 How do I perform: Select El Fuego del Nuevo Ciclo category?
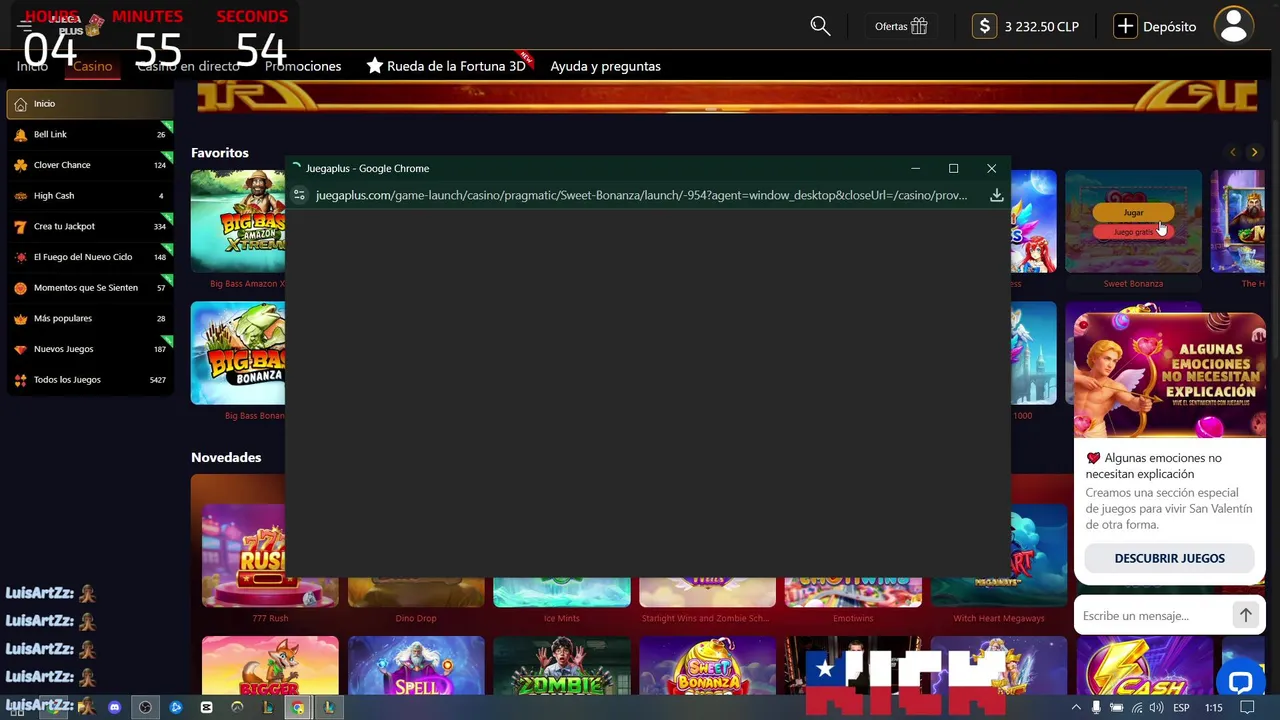click(x=89, y=257)
